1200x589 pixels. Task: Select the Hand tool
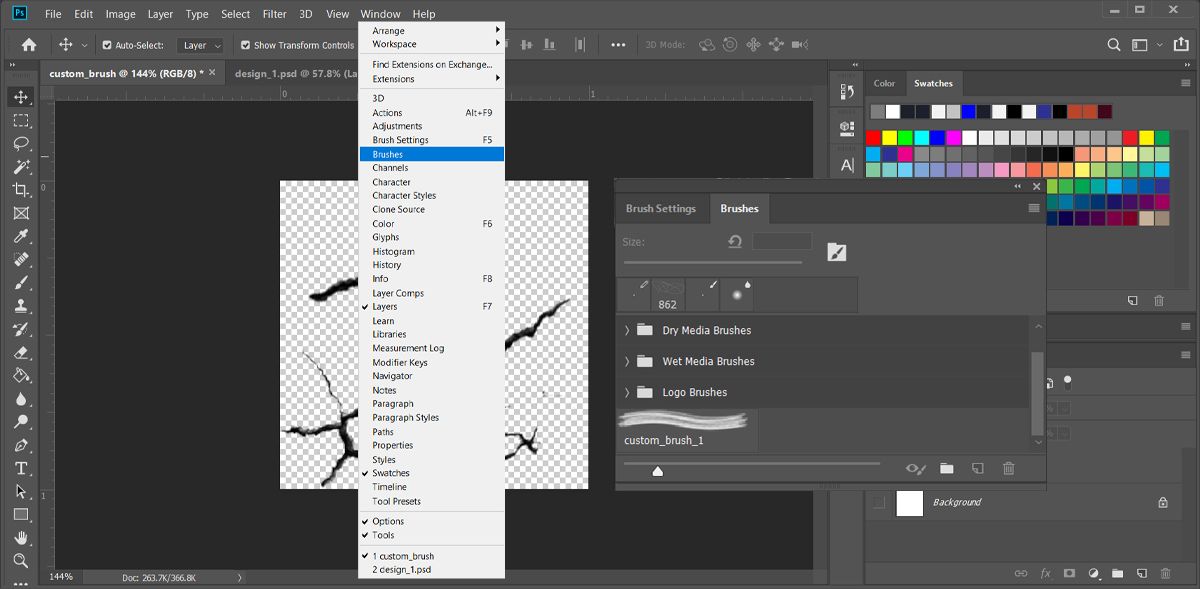(x=21, y=538)
